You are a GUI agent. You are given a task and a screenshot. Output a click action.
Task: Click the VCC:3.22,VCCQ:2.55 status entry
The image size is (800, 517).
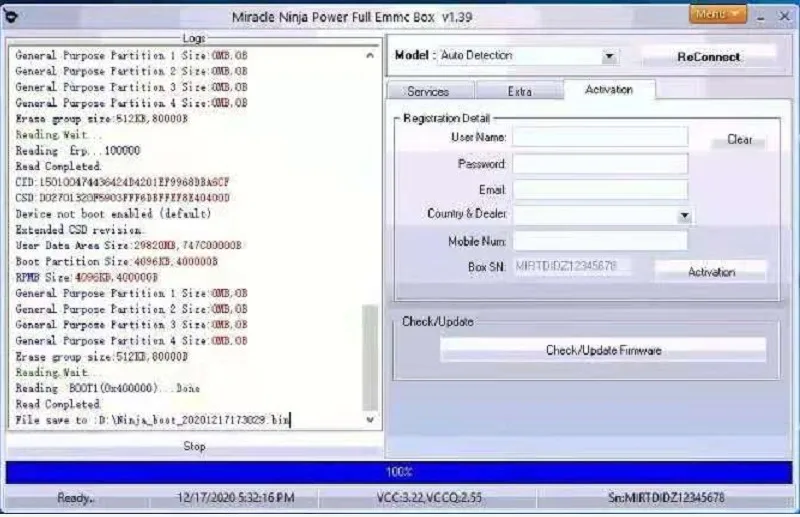coord(429,498)
